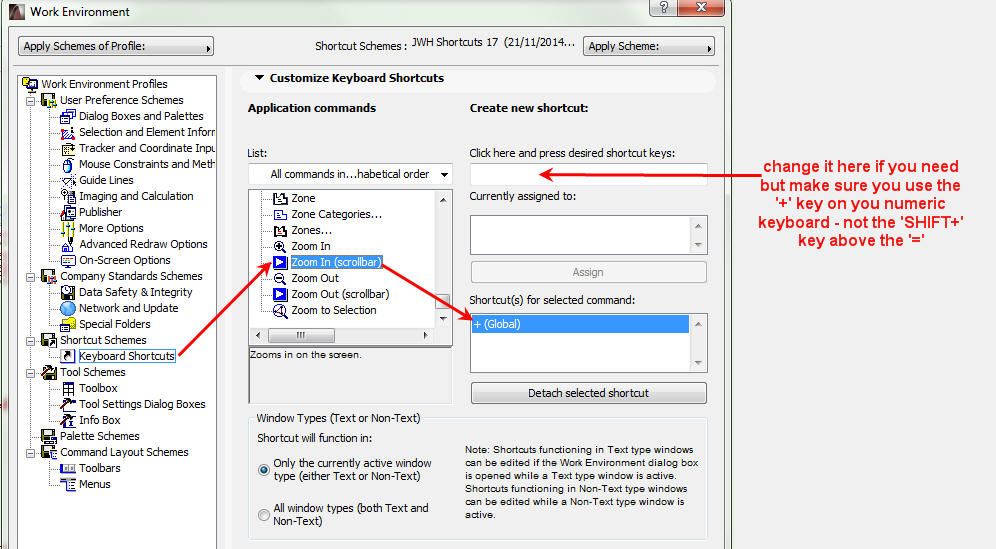This screenshot has height=549, width=996.
Task: Click command list horizontal scroll right arrow
Action: pyautogui.click(x=425, y=335)
